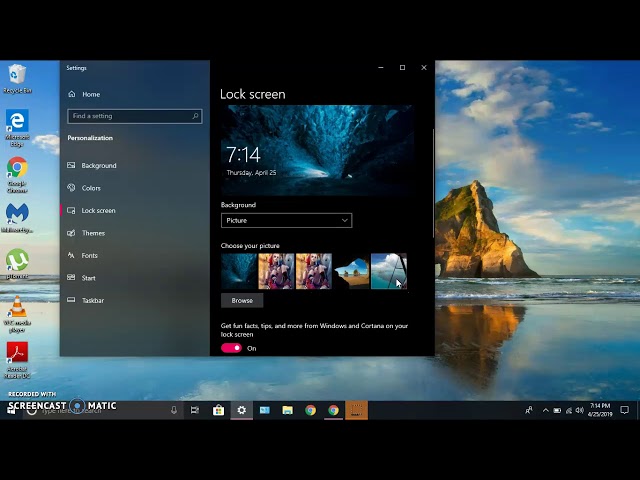Click the Personalization heading text
The height and width of the screenshot is (480, 640).
click(x=90, y=138)
